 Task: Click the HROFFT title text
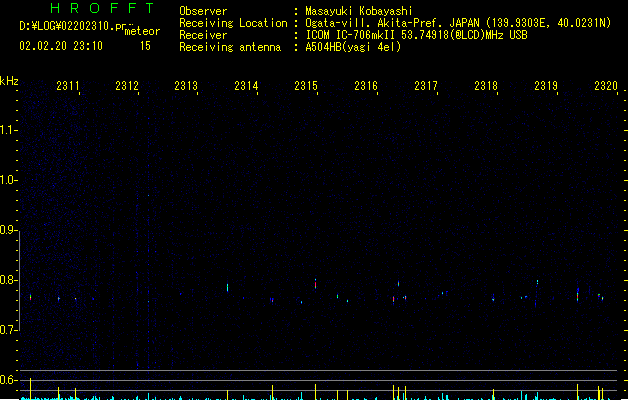click(102, 8)
